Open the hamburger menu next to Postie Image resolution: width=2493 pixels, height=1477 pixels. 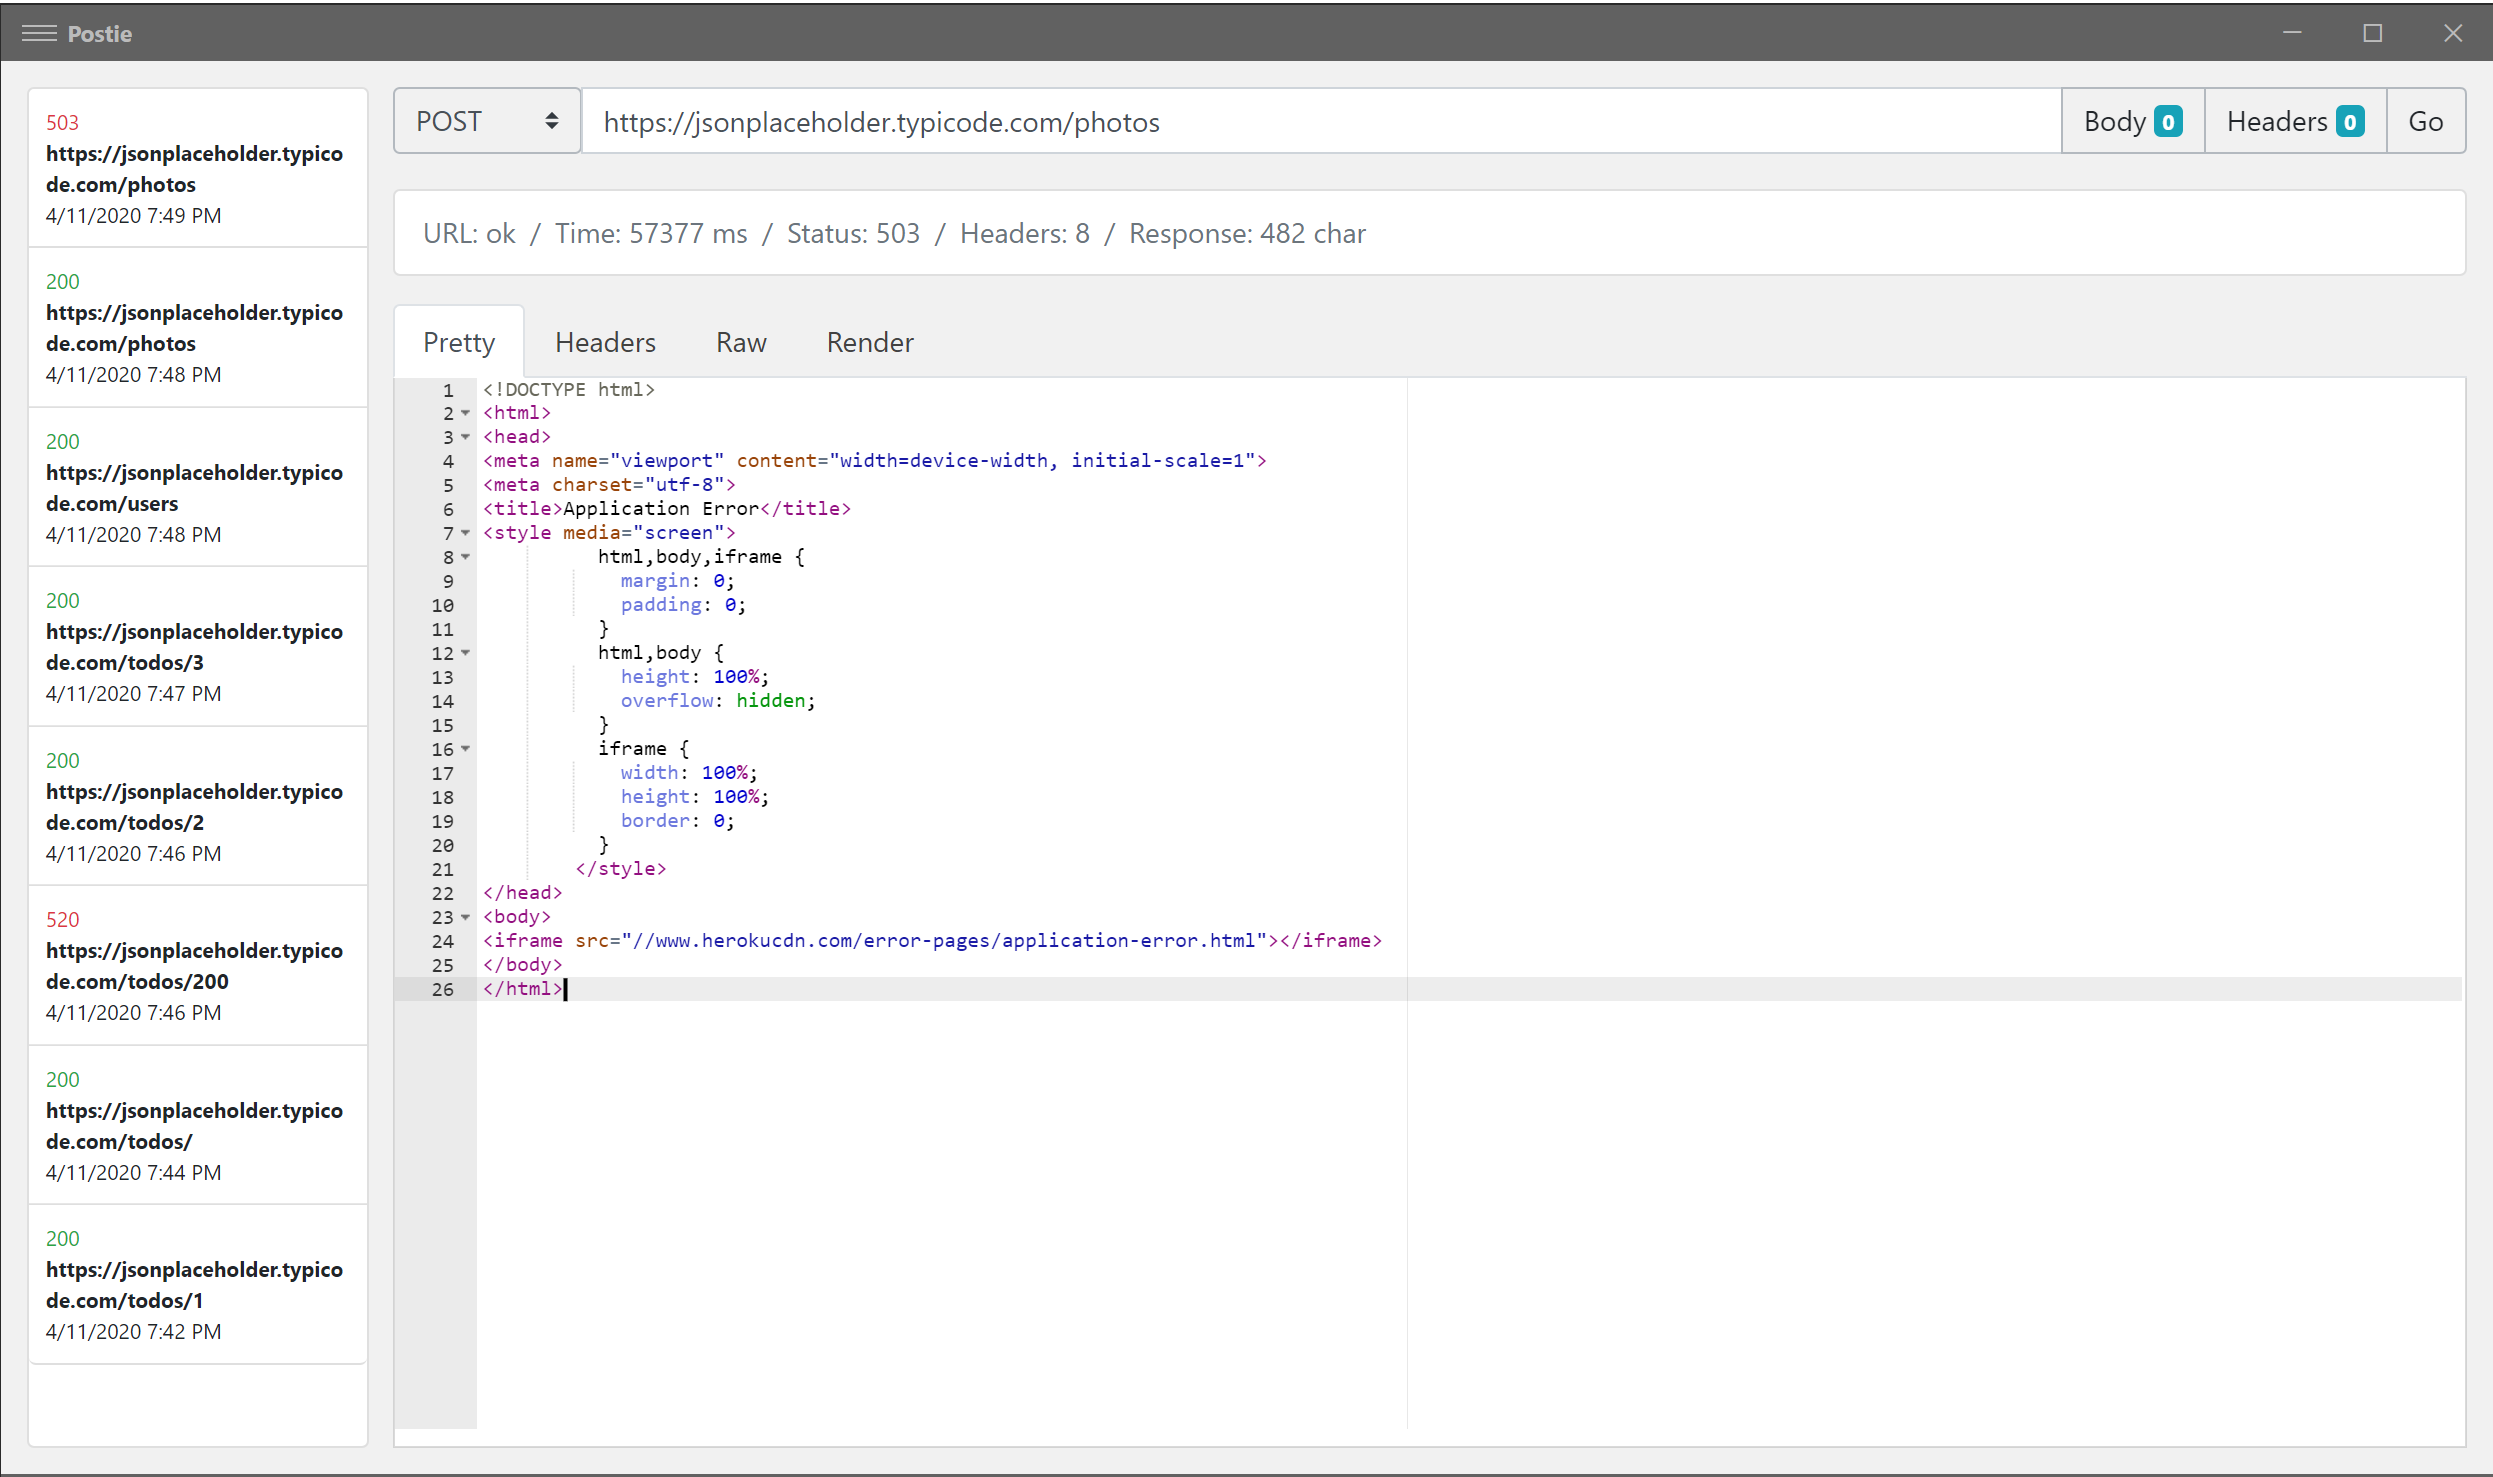point(39,33)
